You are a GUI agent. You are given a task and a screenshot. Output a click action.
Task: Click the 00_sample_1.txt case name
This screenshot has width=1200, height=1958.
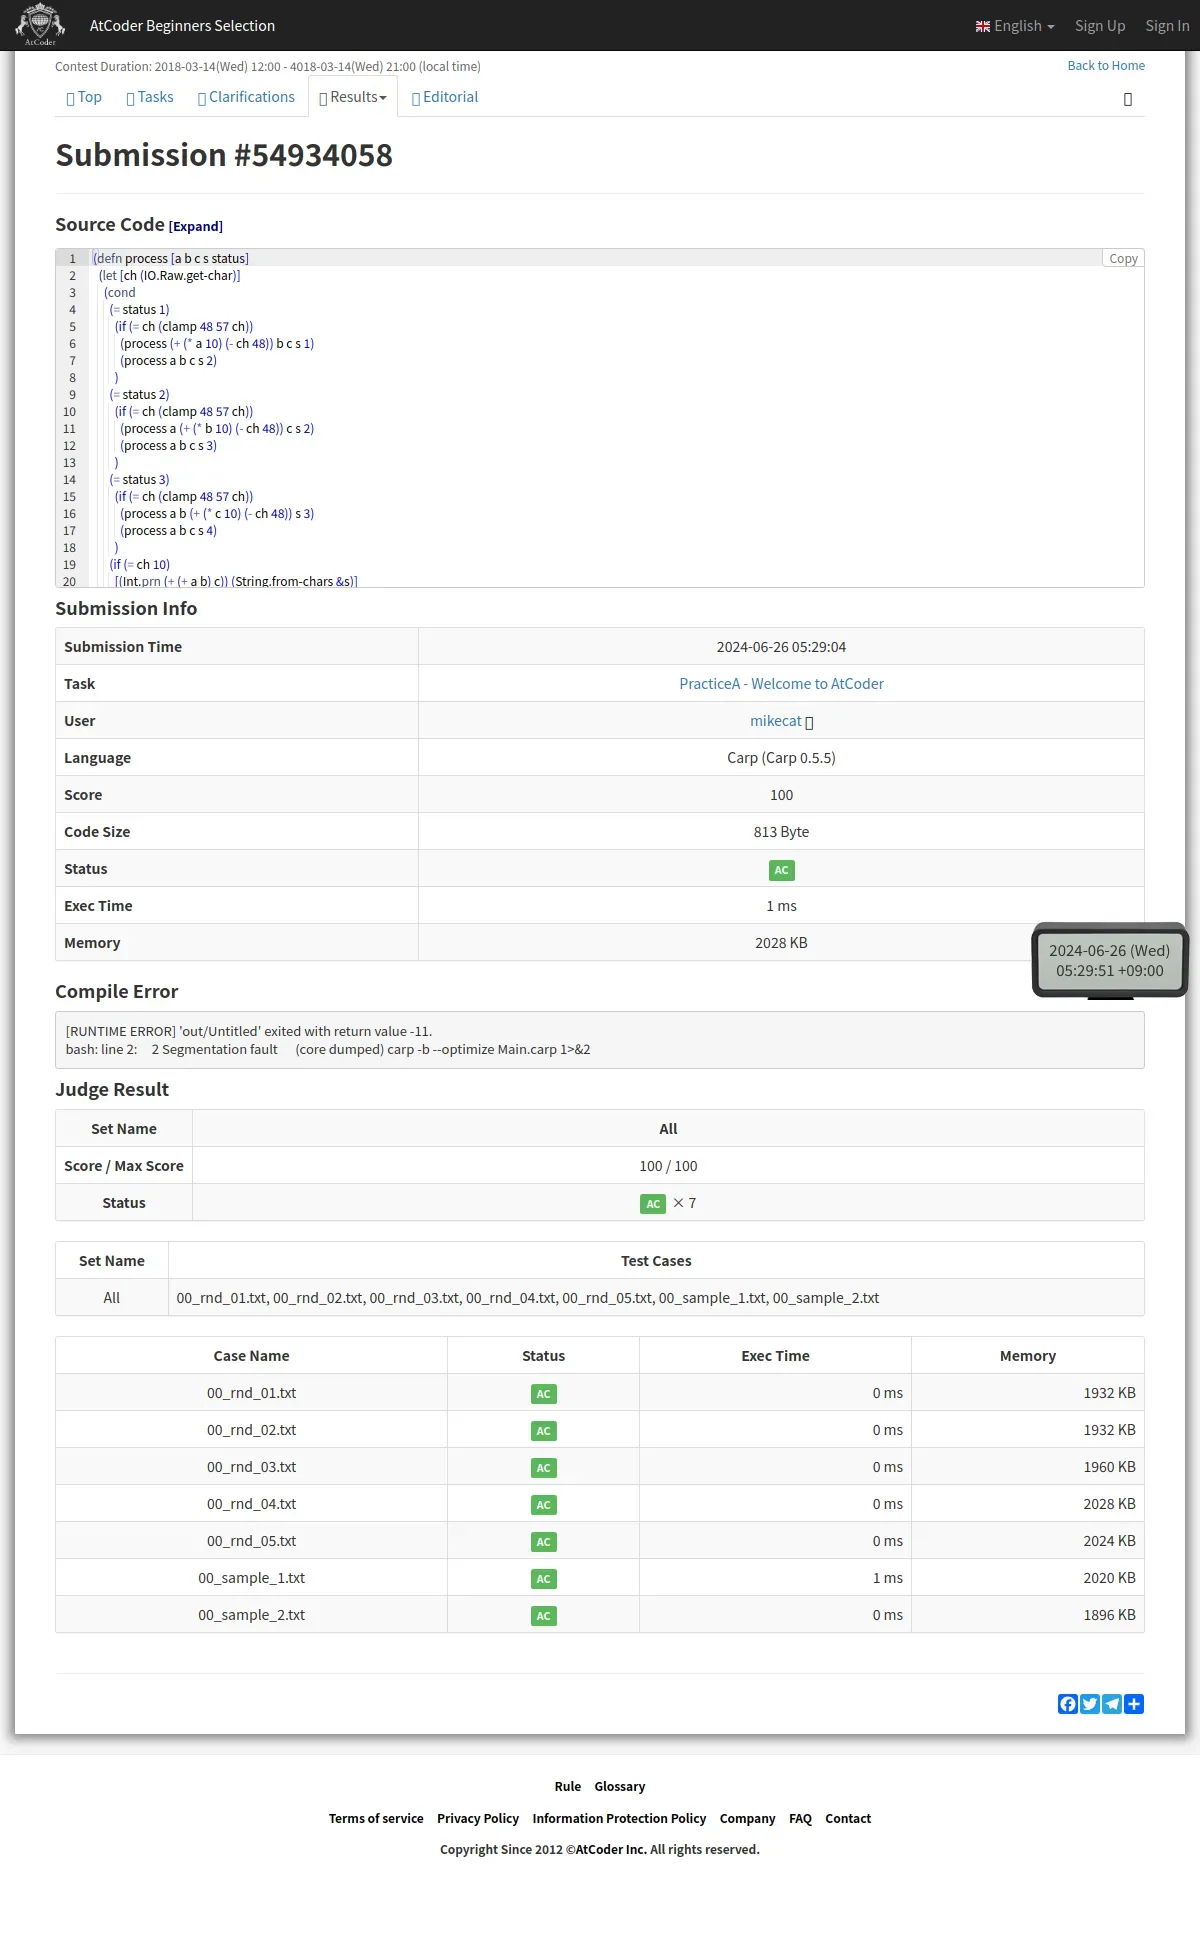pos(251,1578)
